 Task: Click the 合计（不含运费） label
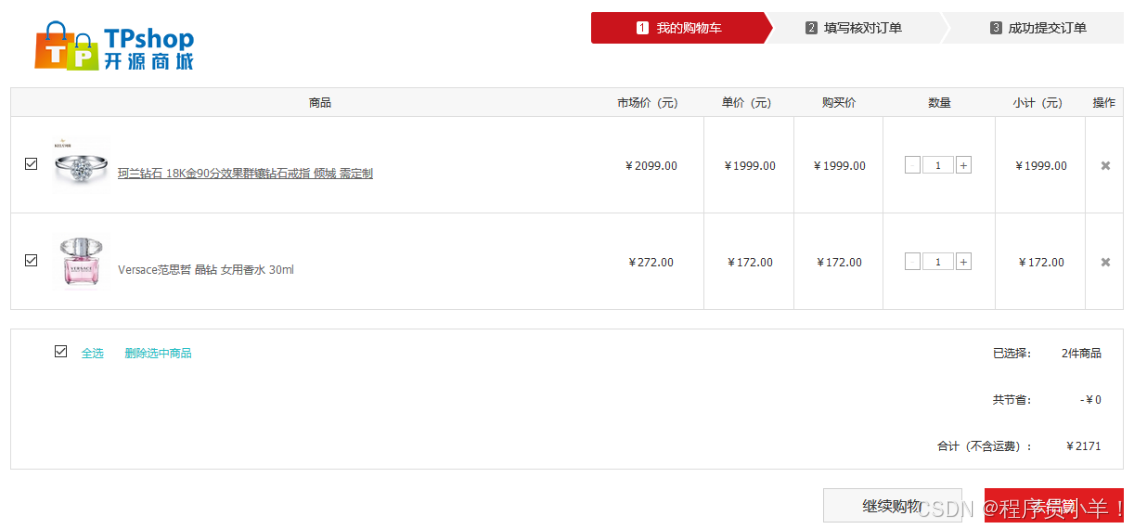(984, 446)
